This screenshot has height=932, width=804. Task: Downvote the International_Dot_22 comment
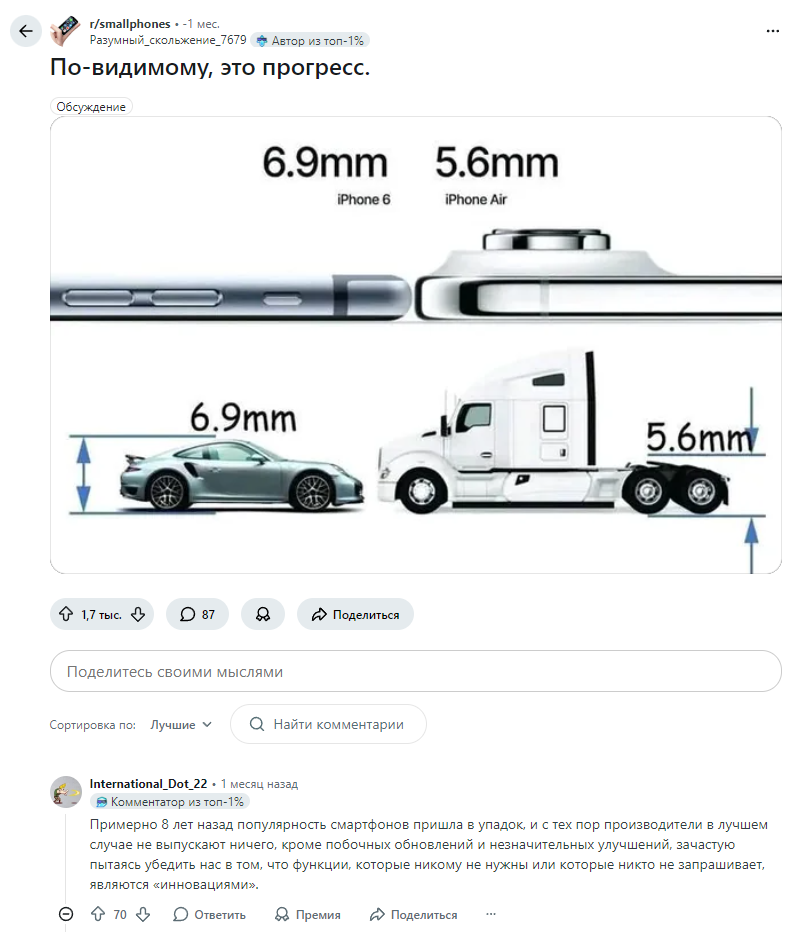143,914
